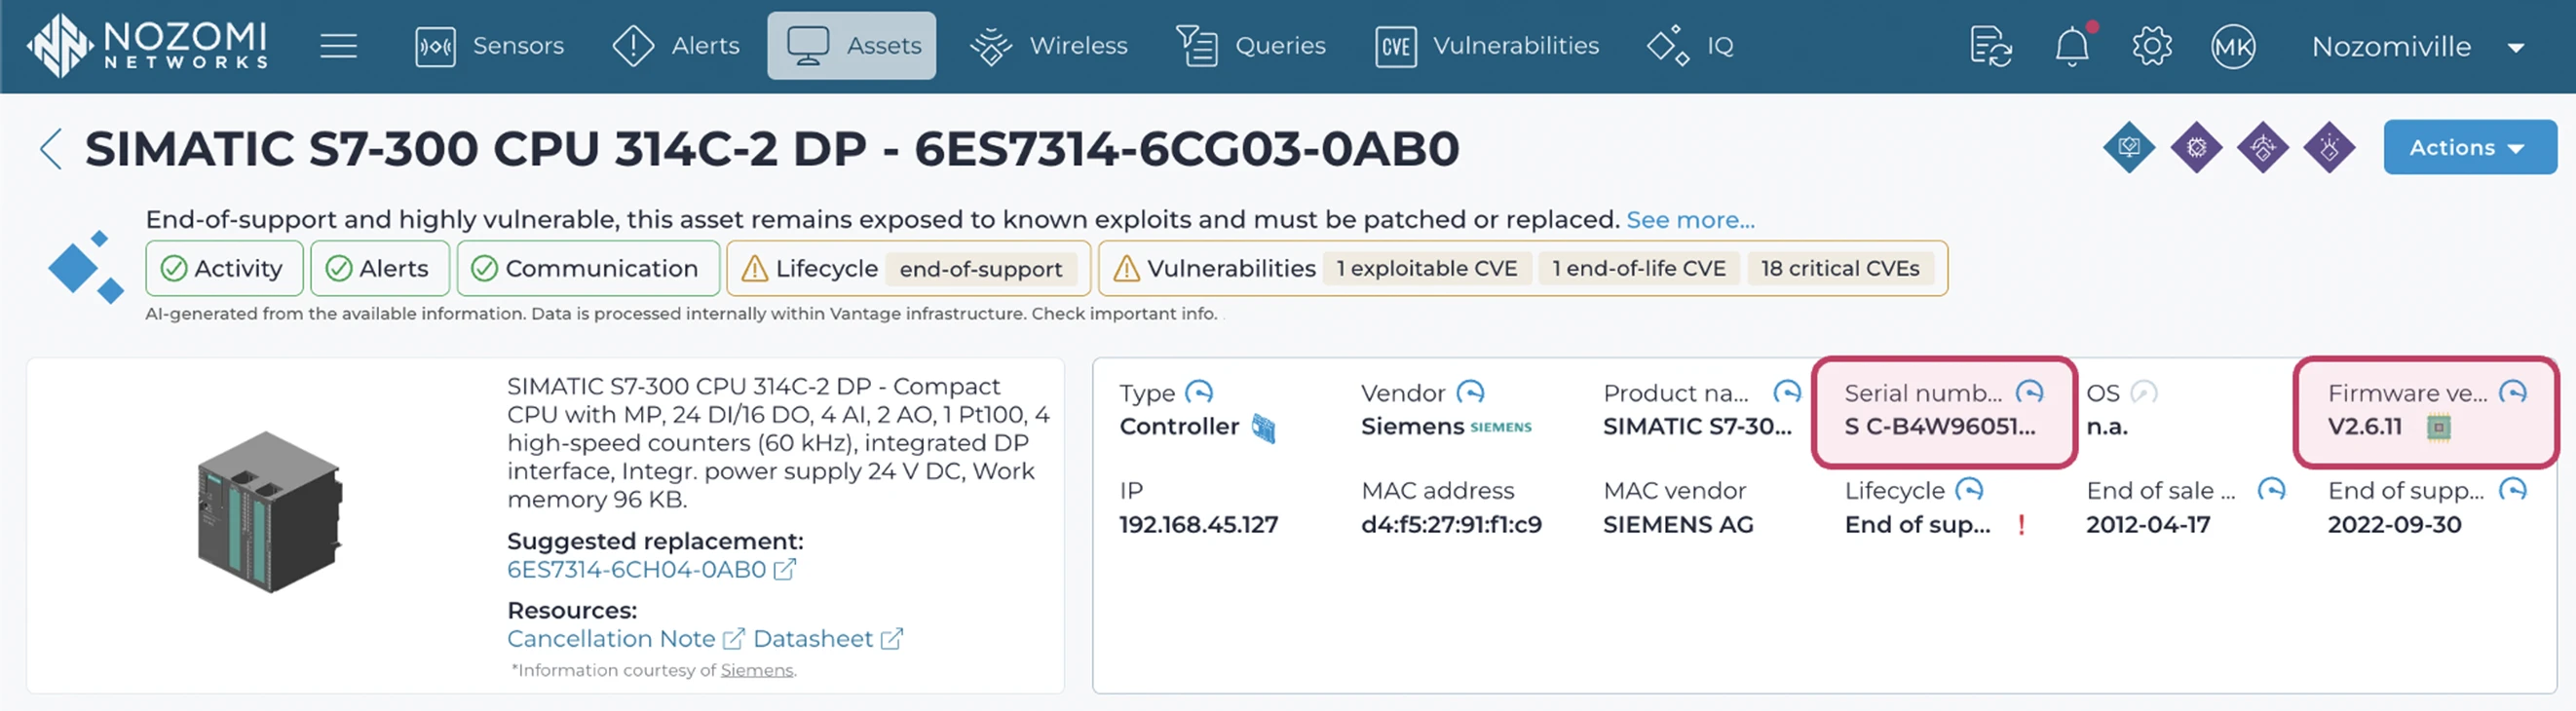Click the Vendor field source icon
This screenshot has width=2576, height=711.
pos(1470,392)
